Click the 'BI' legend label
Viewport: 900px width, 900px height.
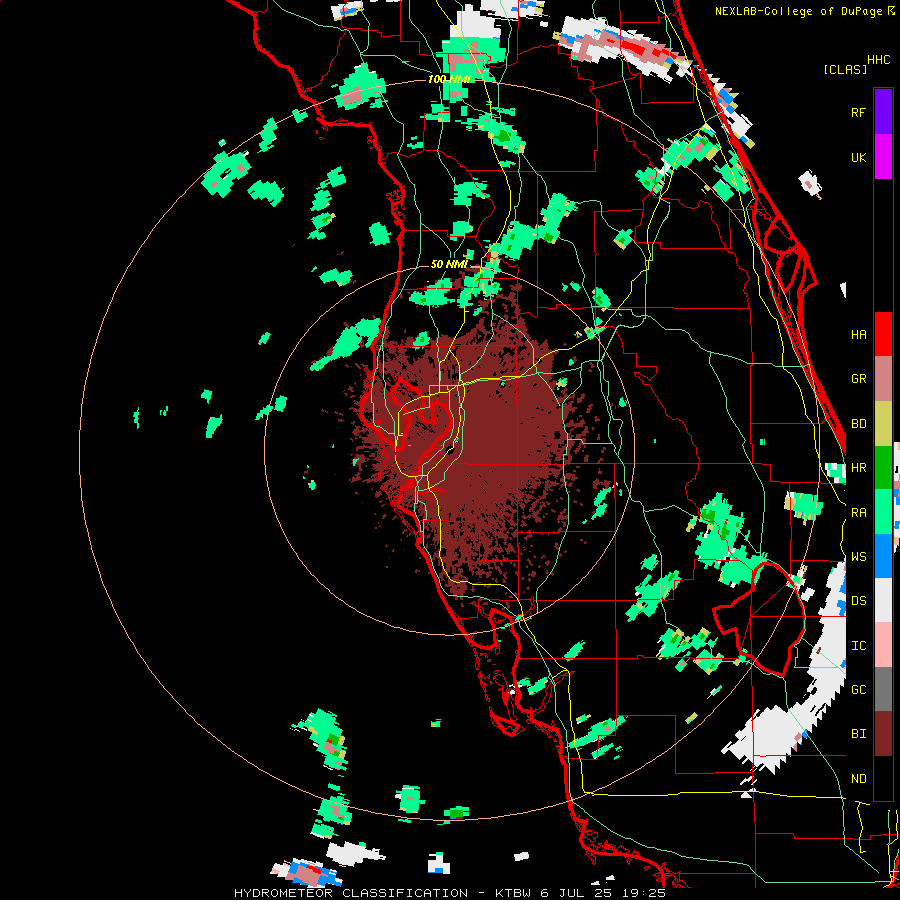(x=858, y=734)
